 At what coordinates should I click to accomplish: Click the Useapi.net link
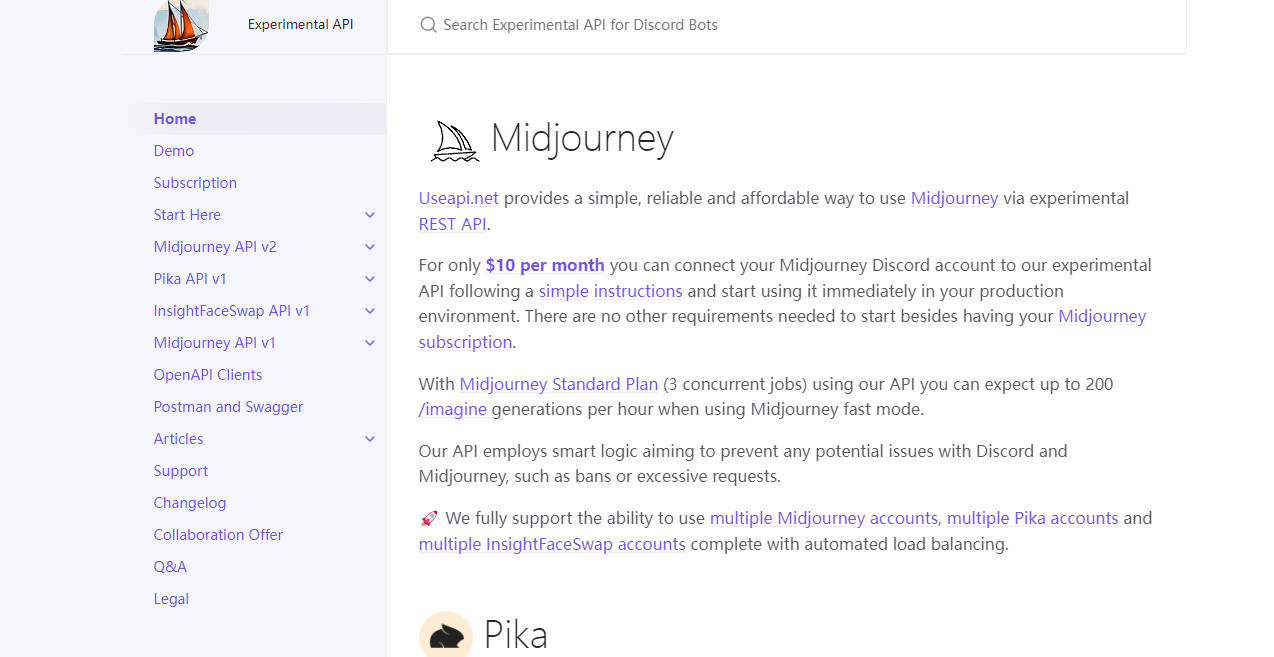(458, 198)
